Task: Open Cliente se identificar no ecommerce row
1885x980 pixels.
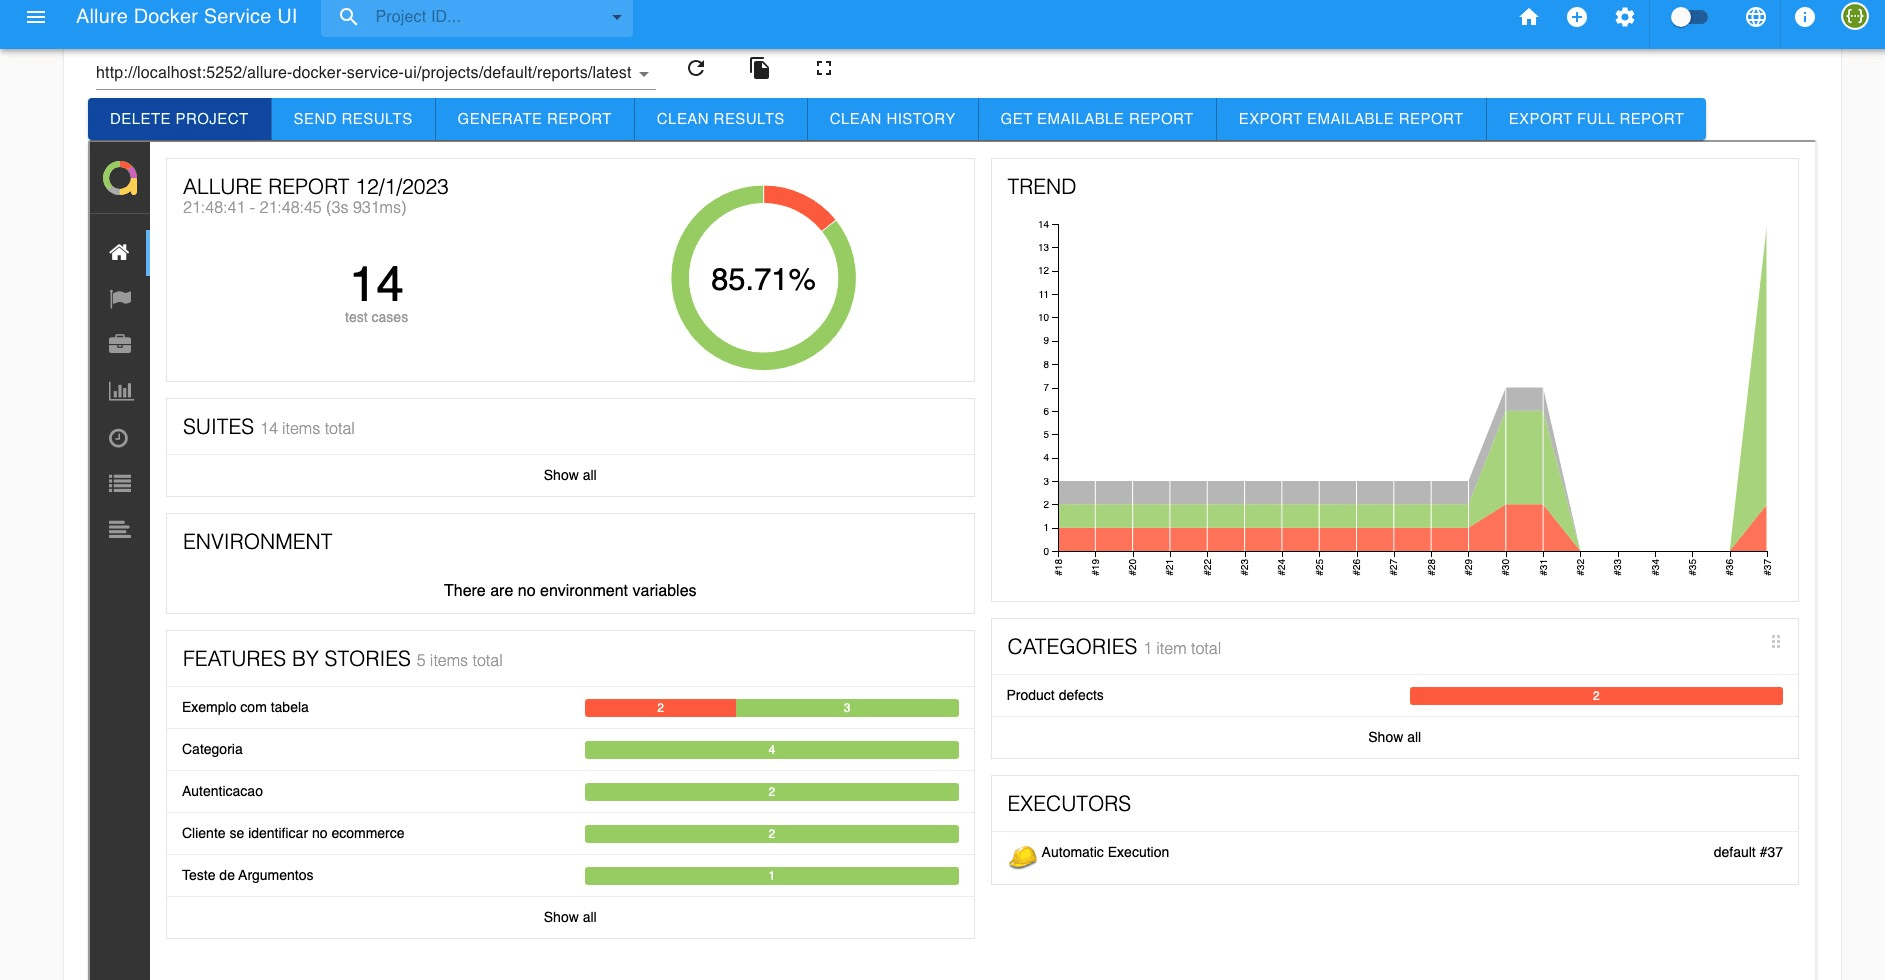Action: click(570, 833)
